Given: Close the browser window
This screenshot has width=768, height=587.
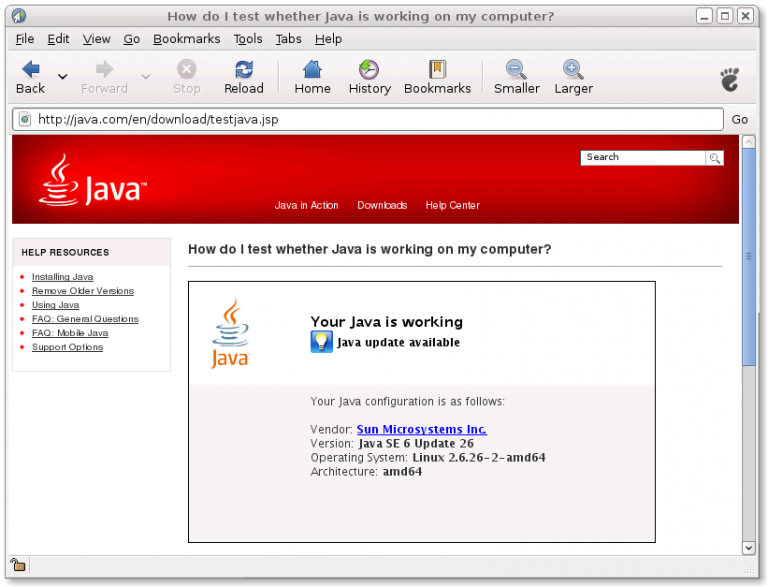Looking at the screenshot, I should coord(745,16).
